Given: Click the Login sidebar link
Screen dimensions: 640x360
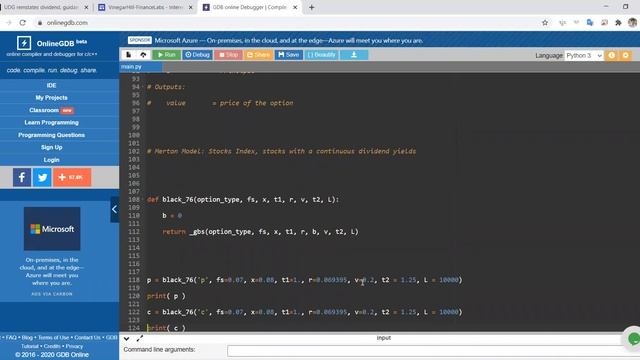Looking at the screenshot, I should (51, 160).
